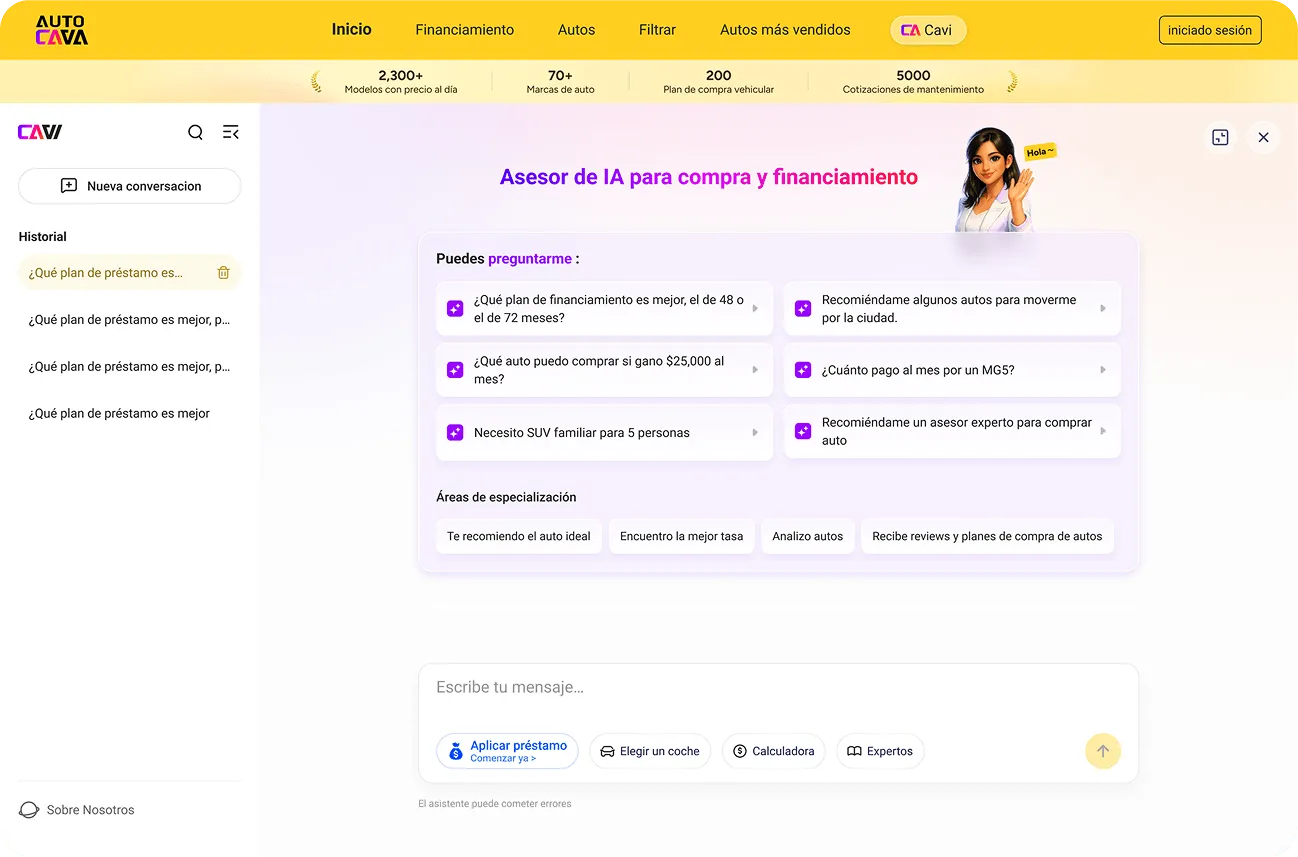Open the Calculadora tool

click(x=774, y=751)
